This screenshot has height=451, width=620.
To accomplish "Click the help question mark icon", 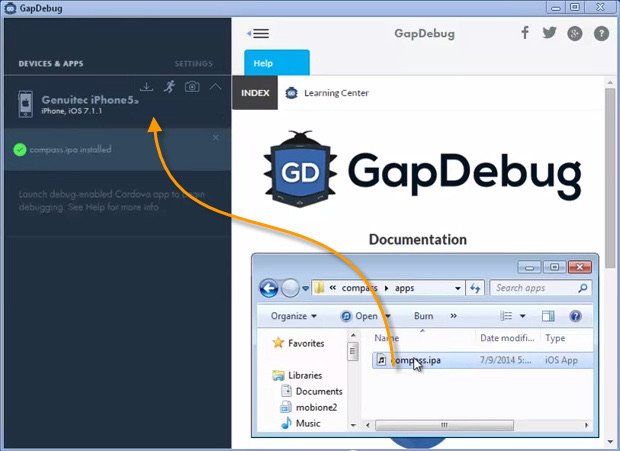I will [x=601, y=33].
